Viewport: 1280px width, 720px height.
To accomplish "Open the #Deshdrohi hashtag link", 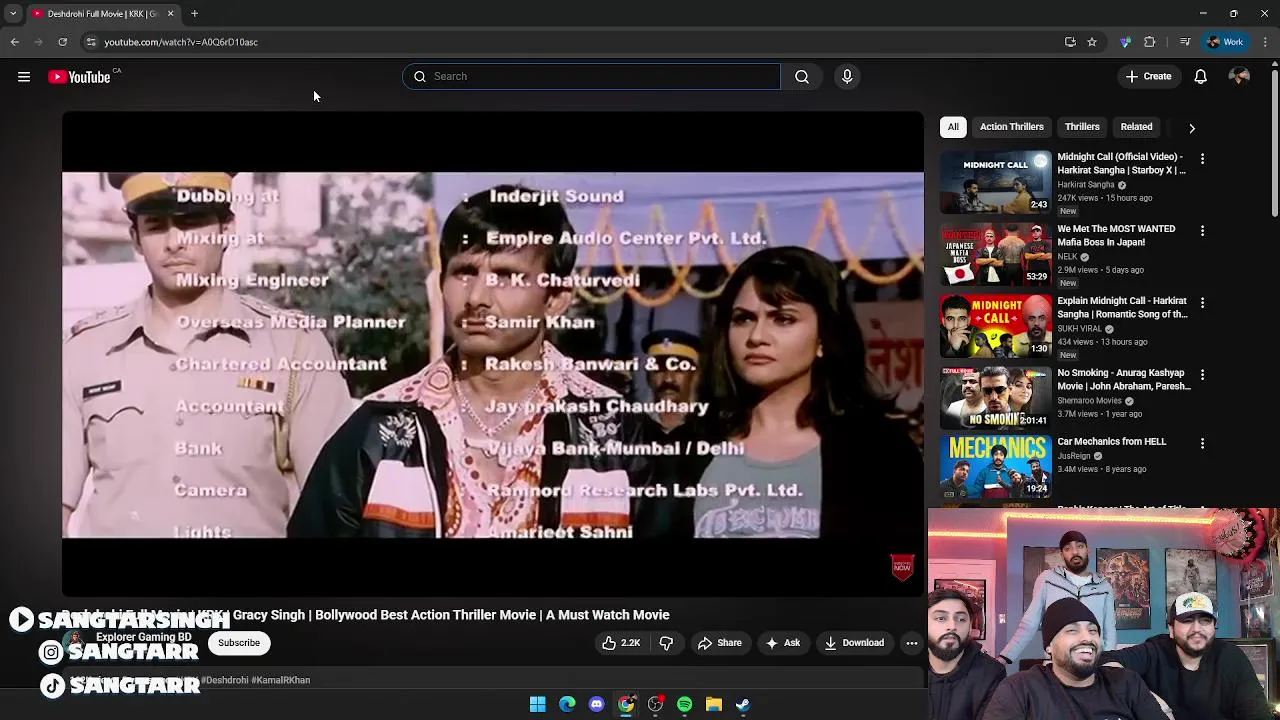I will (224, 680).
